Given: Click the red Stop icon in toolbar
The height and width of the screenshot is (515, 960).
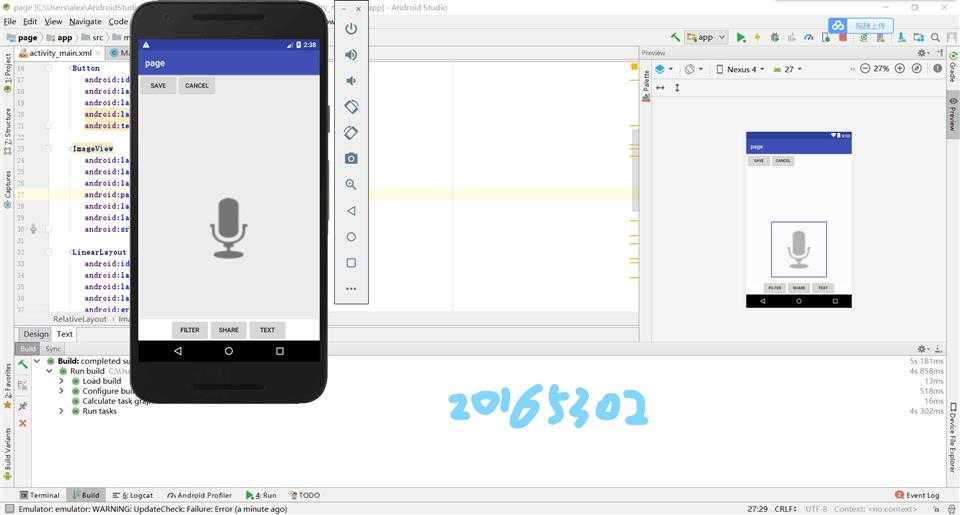Looking at the screenshot, I should (842, 37).
